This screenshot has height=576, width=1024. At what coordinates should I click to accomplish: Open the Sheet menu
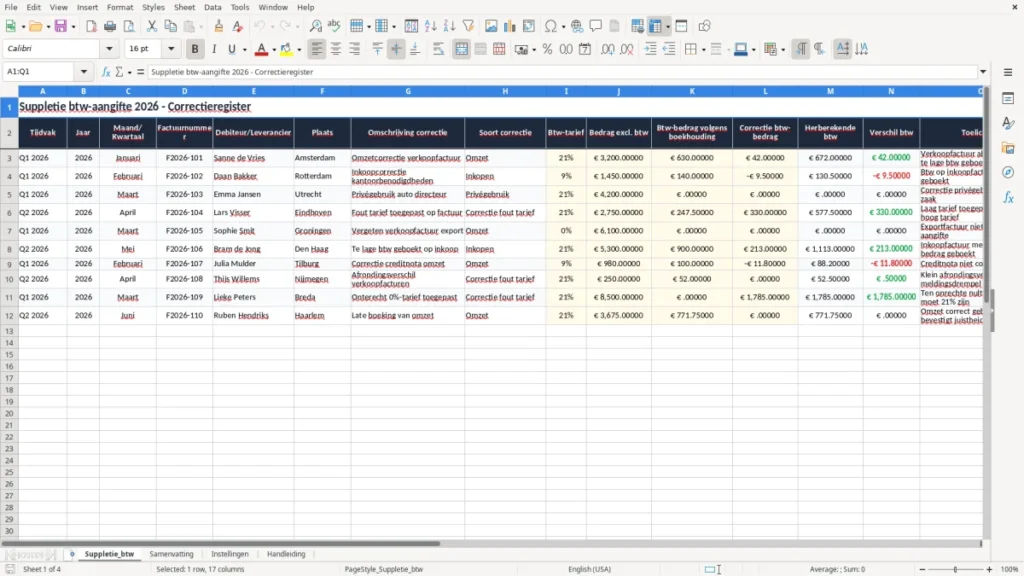184,7
